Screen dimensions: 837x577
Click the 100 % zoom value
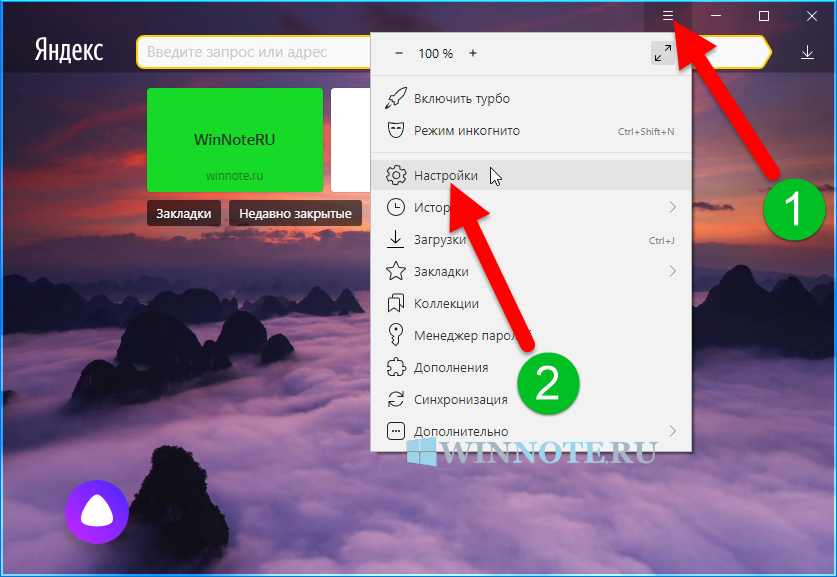(436, 53)
